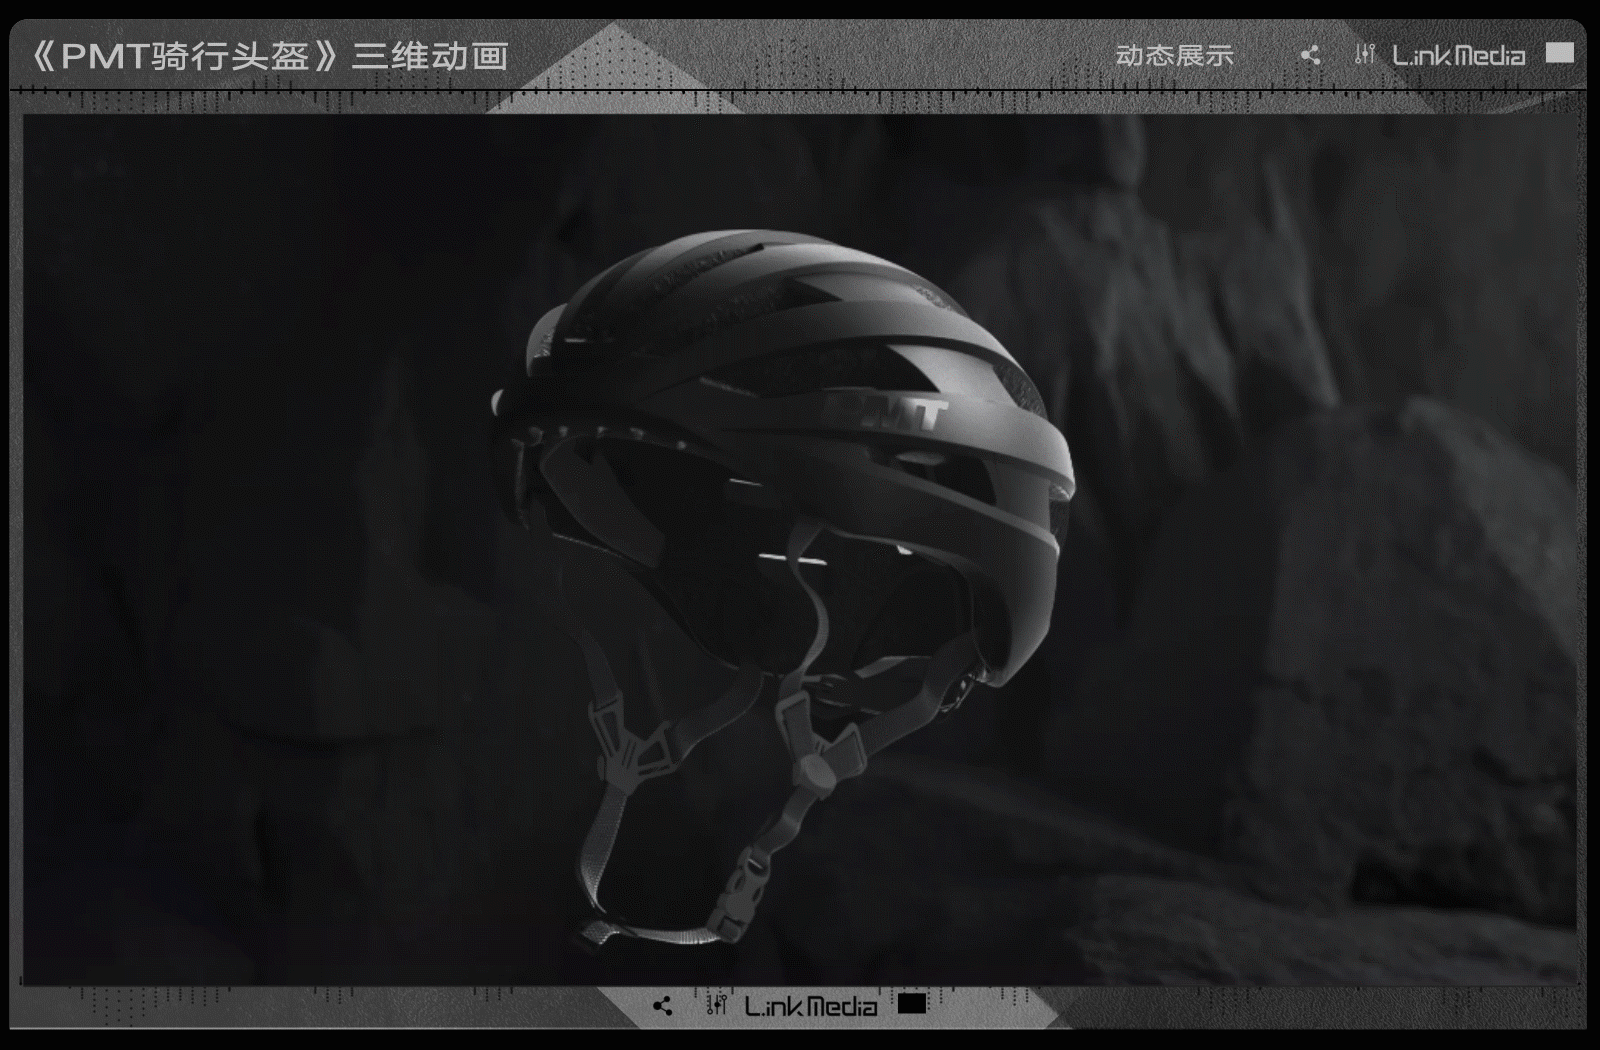The height and width of the screenshot is (1050, 1600).
Task: Click the share icon in the top bar
Action: 1310,55
